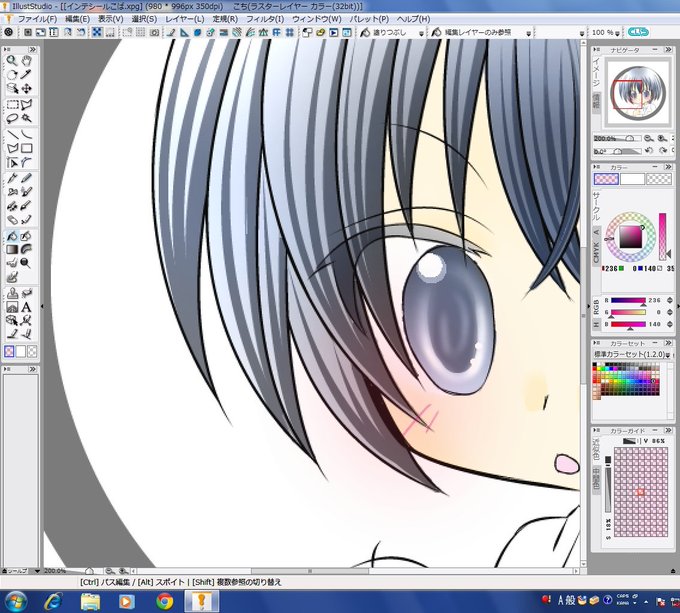Select the Stamp tool
Image resolution: width=680 pixels, height=613 pixels.
pyautogui.click(x=12, y=293)
